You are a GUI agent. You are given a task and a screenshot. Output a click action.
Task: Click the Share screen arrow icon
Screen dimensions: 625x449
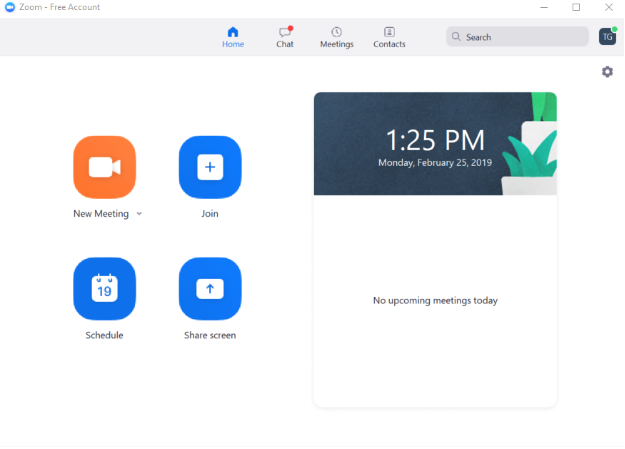click(x=210, y=289)
